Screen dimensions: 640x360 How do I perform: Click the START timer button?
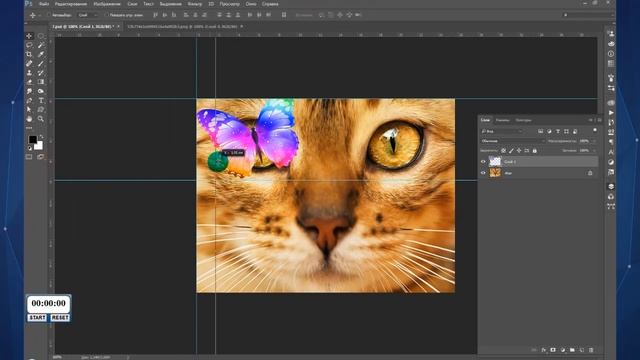[x=37, y=318]
